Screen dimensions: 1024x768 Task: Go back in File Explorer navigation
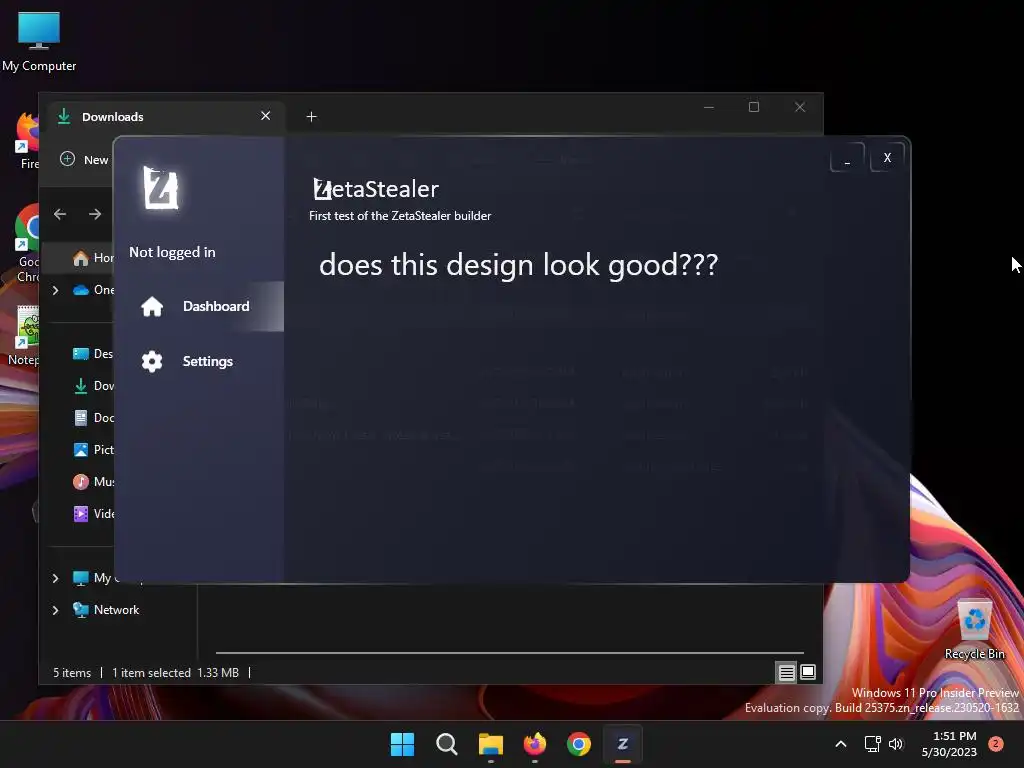tap(60, 214)
